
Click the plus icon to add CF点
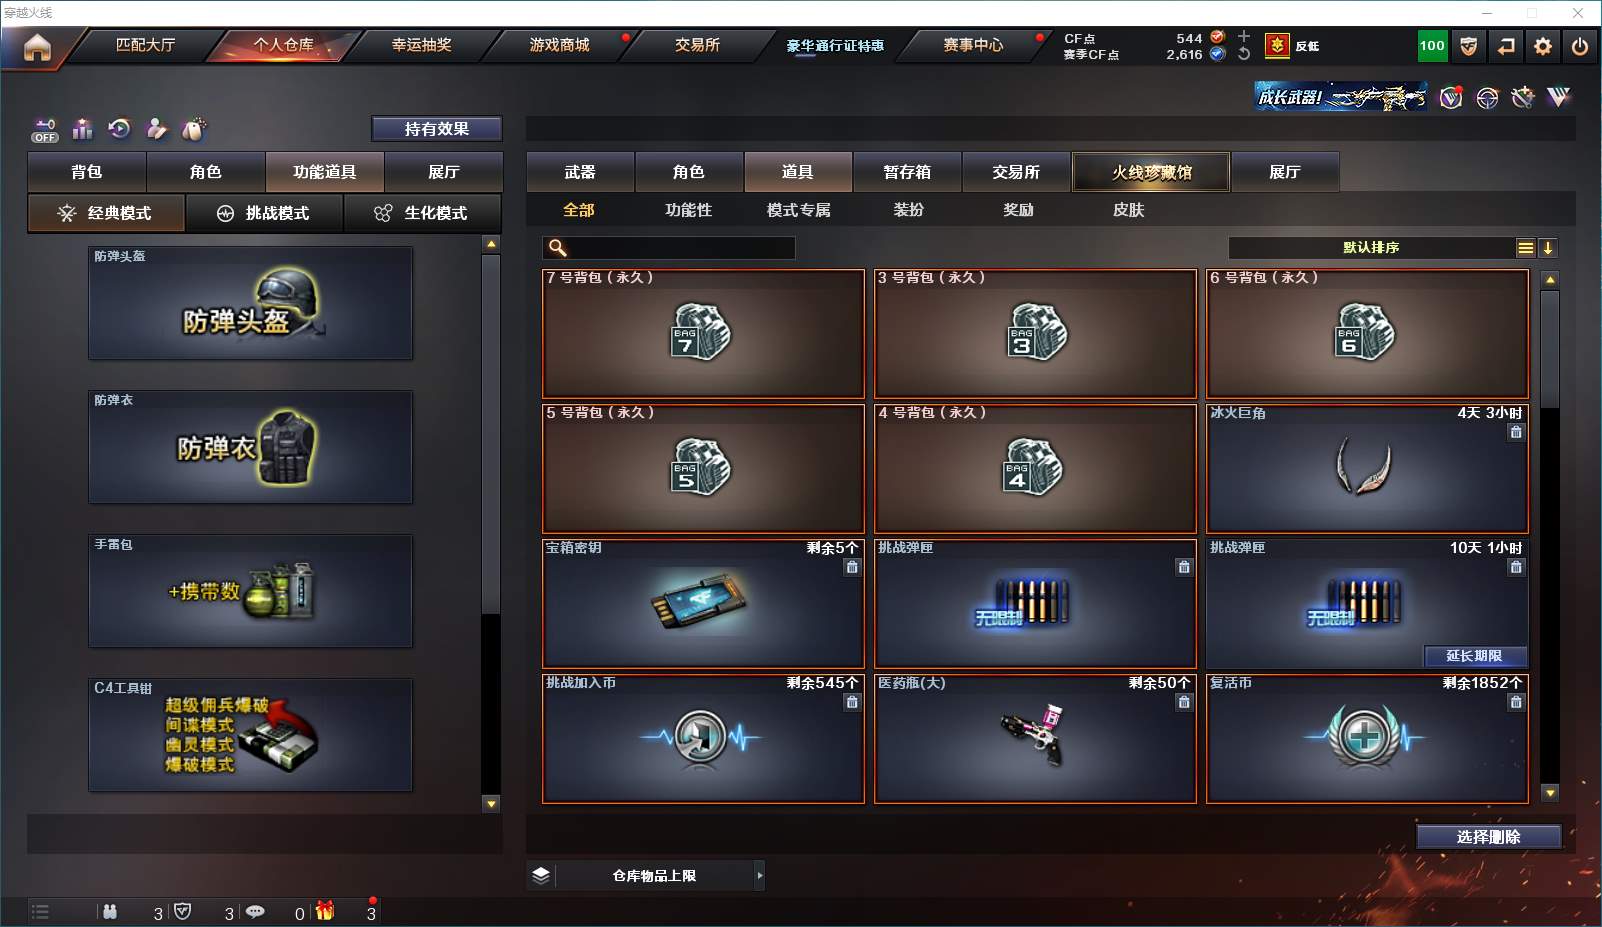[1244, 36]
